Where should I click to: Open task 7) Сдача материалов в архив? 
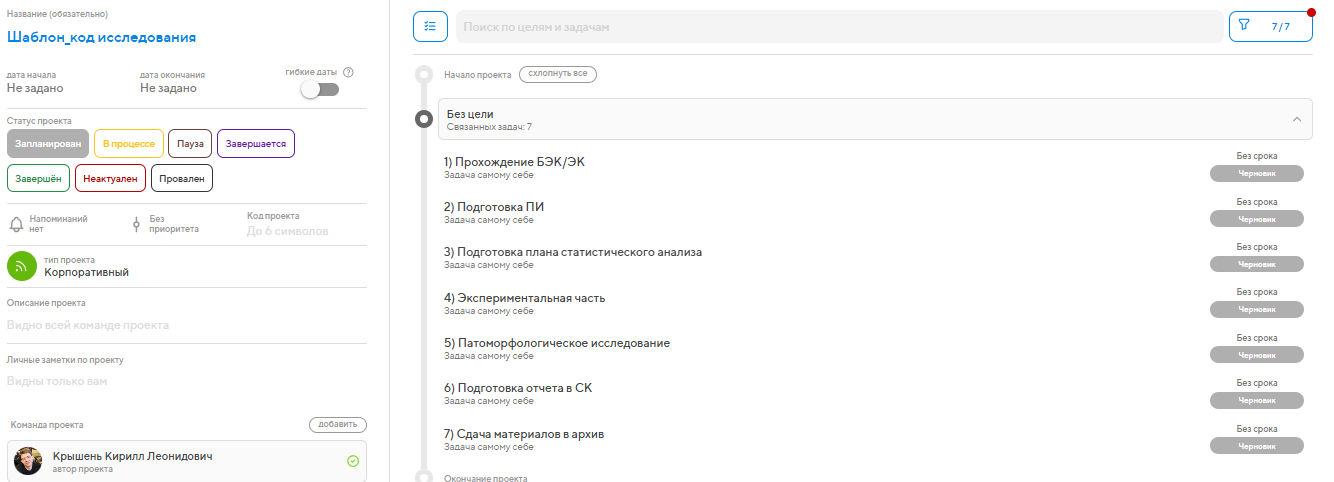coord(523,434)
